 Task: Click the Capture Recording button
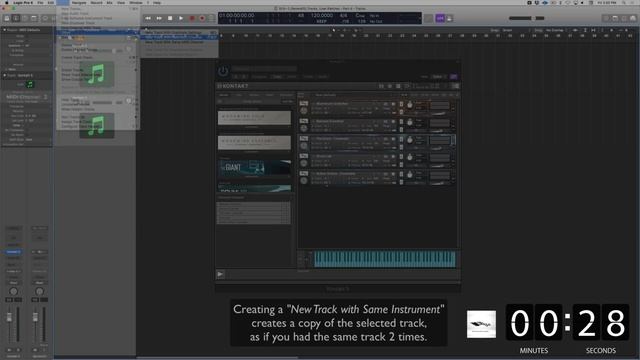[x=202, y=18]
